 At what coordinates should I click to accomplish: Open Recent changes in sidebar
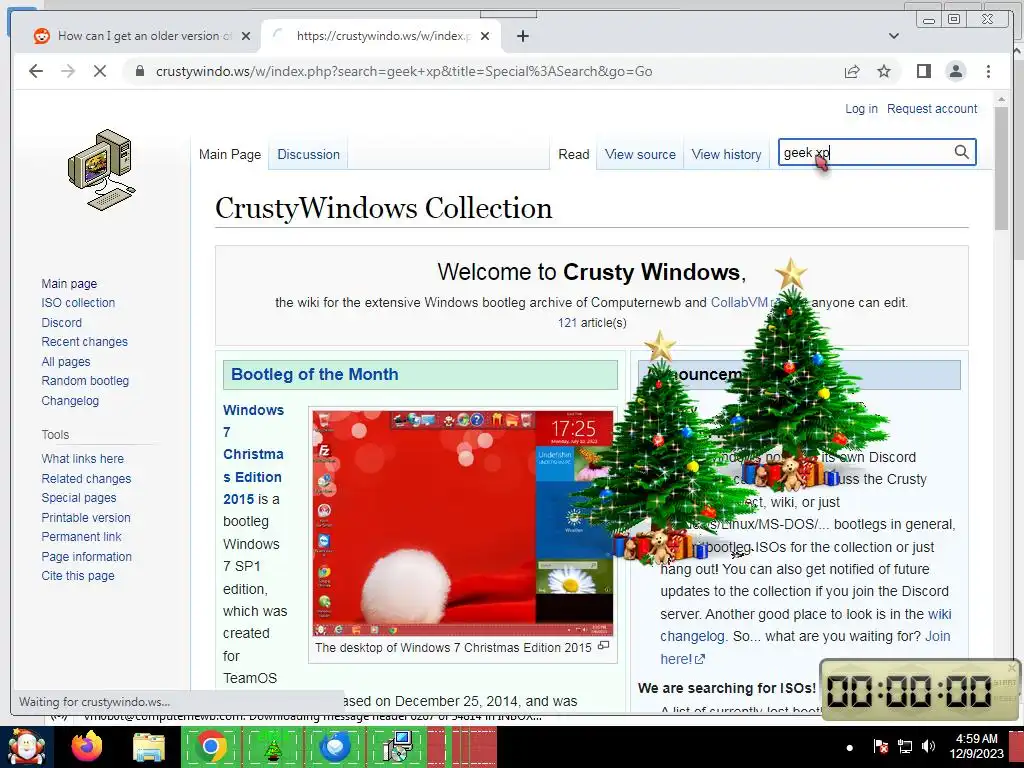click(84, 342)
